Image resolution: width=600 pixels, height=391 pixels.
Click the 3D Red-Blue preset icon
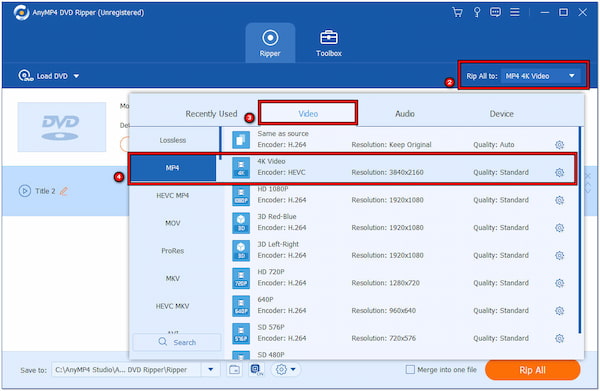click(241, 223)
